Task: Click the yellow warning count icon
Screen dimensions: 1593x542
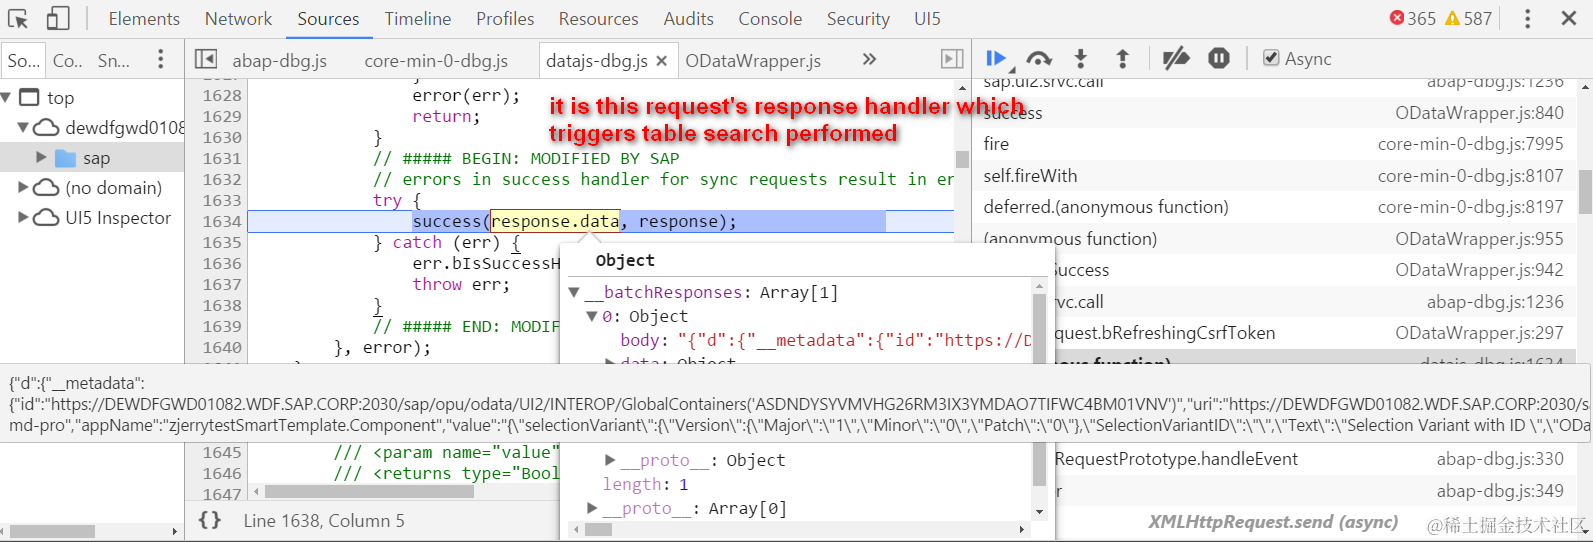Action: pyautogui.click(x=1452, y=18)
